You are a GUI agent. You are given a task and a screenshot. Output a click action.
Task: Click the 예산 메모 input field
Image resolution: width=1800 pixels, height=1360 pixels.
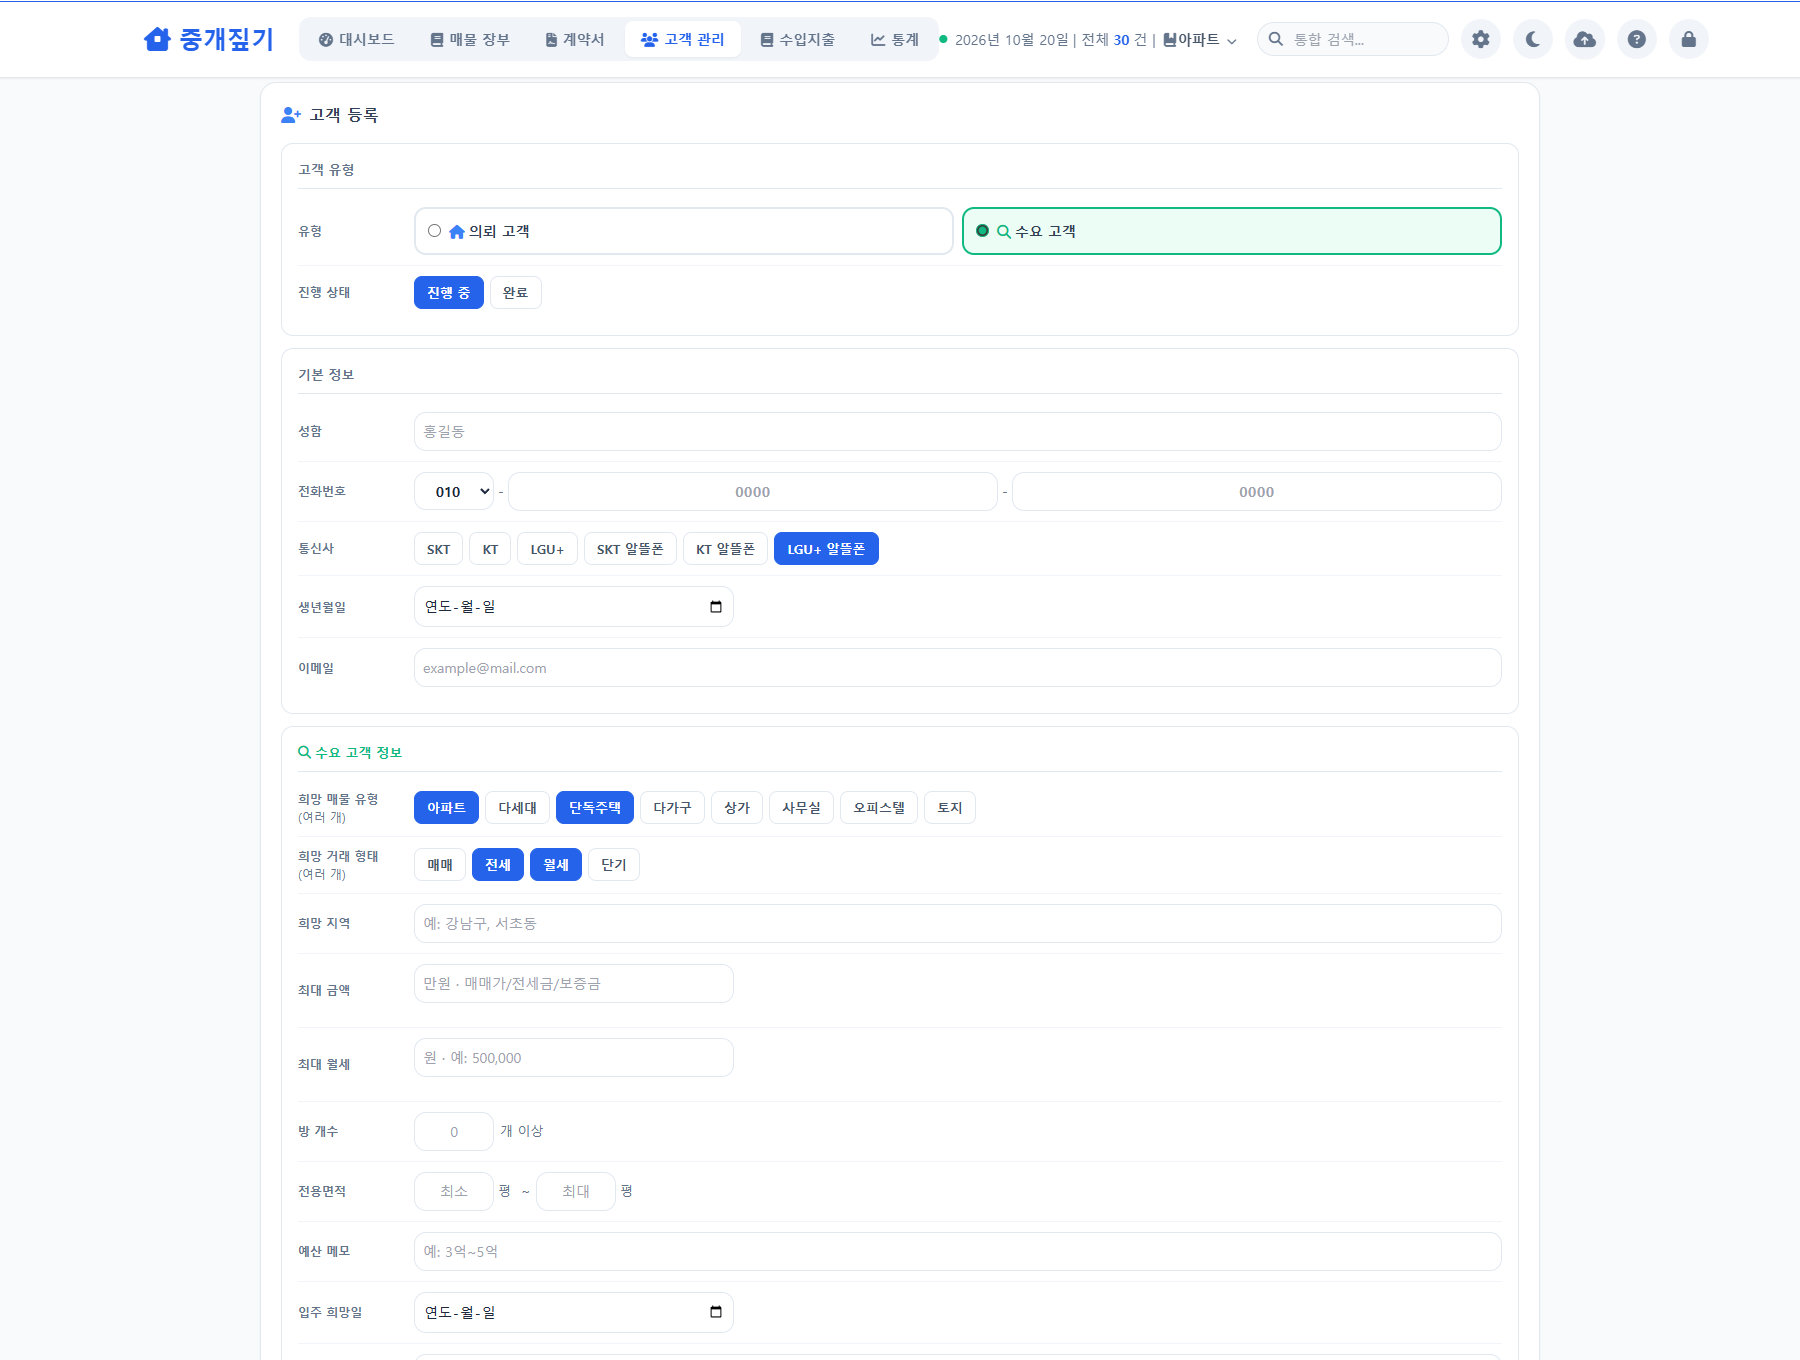pyautogui.click(x=957, y=1251)
